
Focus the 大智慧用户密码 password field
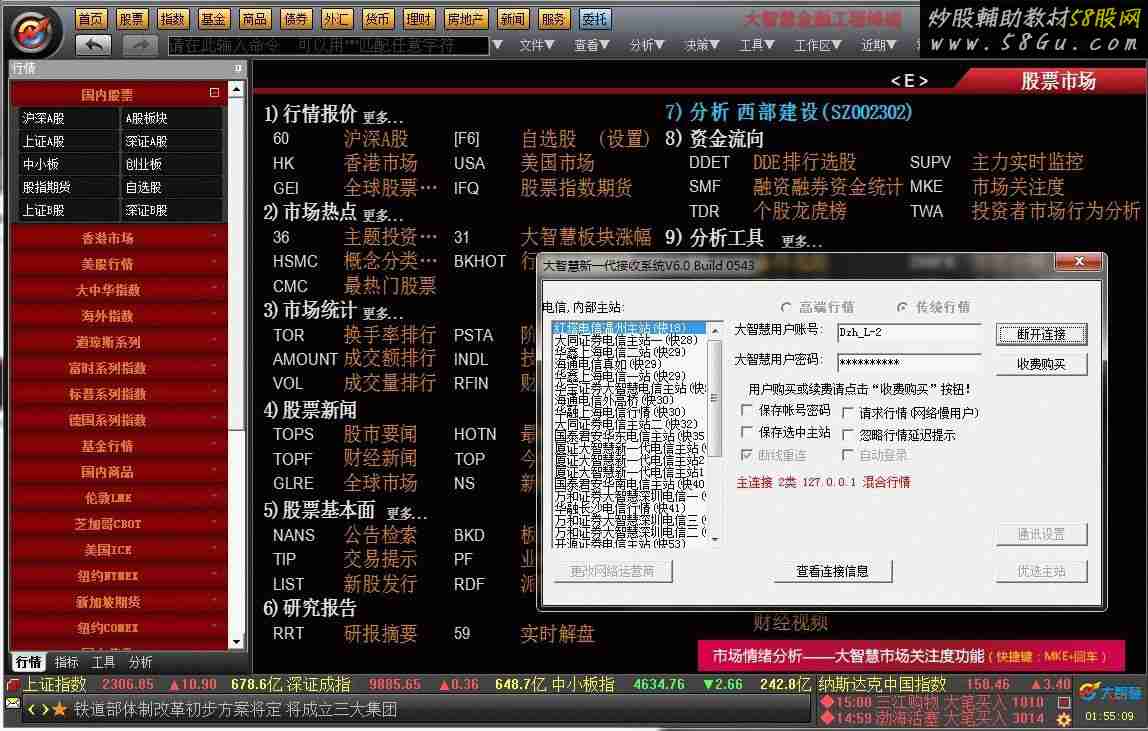tap(908, 362)
